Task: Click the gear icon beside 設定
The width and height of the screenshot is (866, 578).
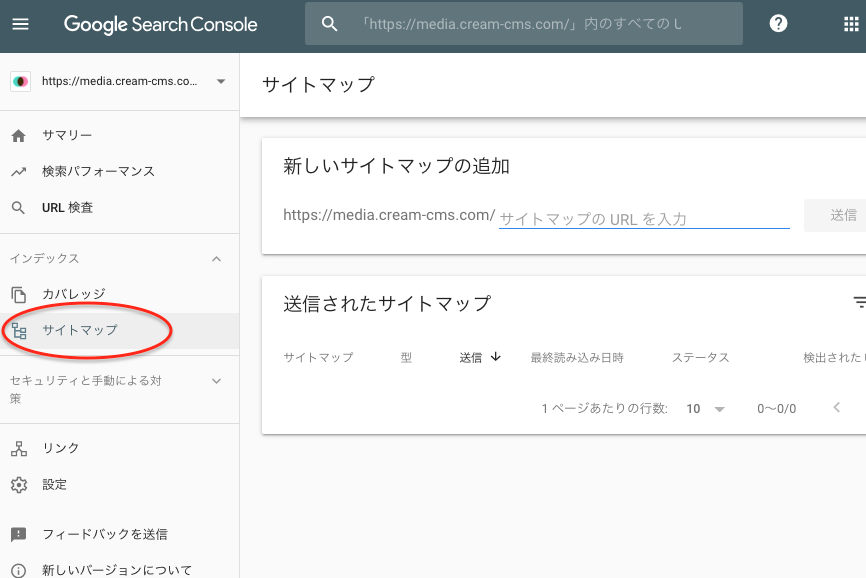Action: (x=19, y=485)
